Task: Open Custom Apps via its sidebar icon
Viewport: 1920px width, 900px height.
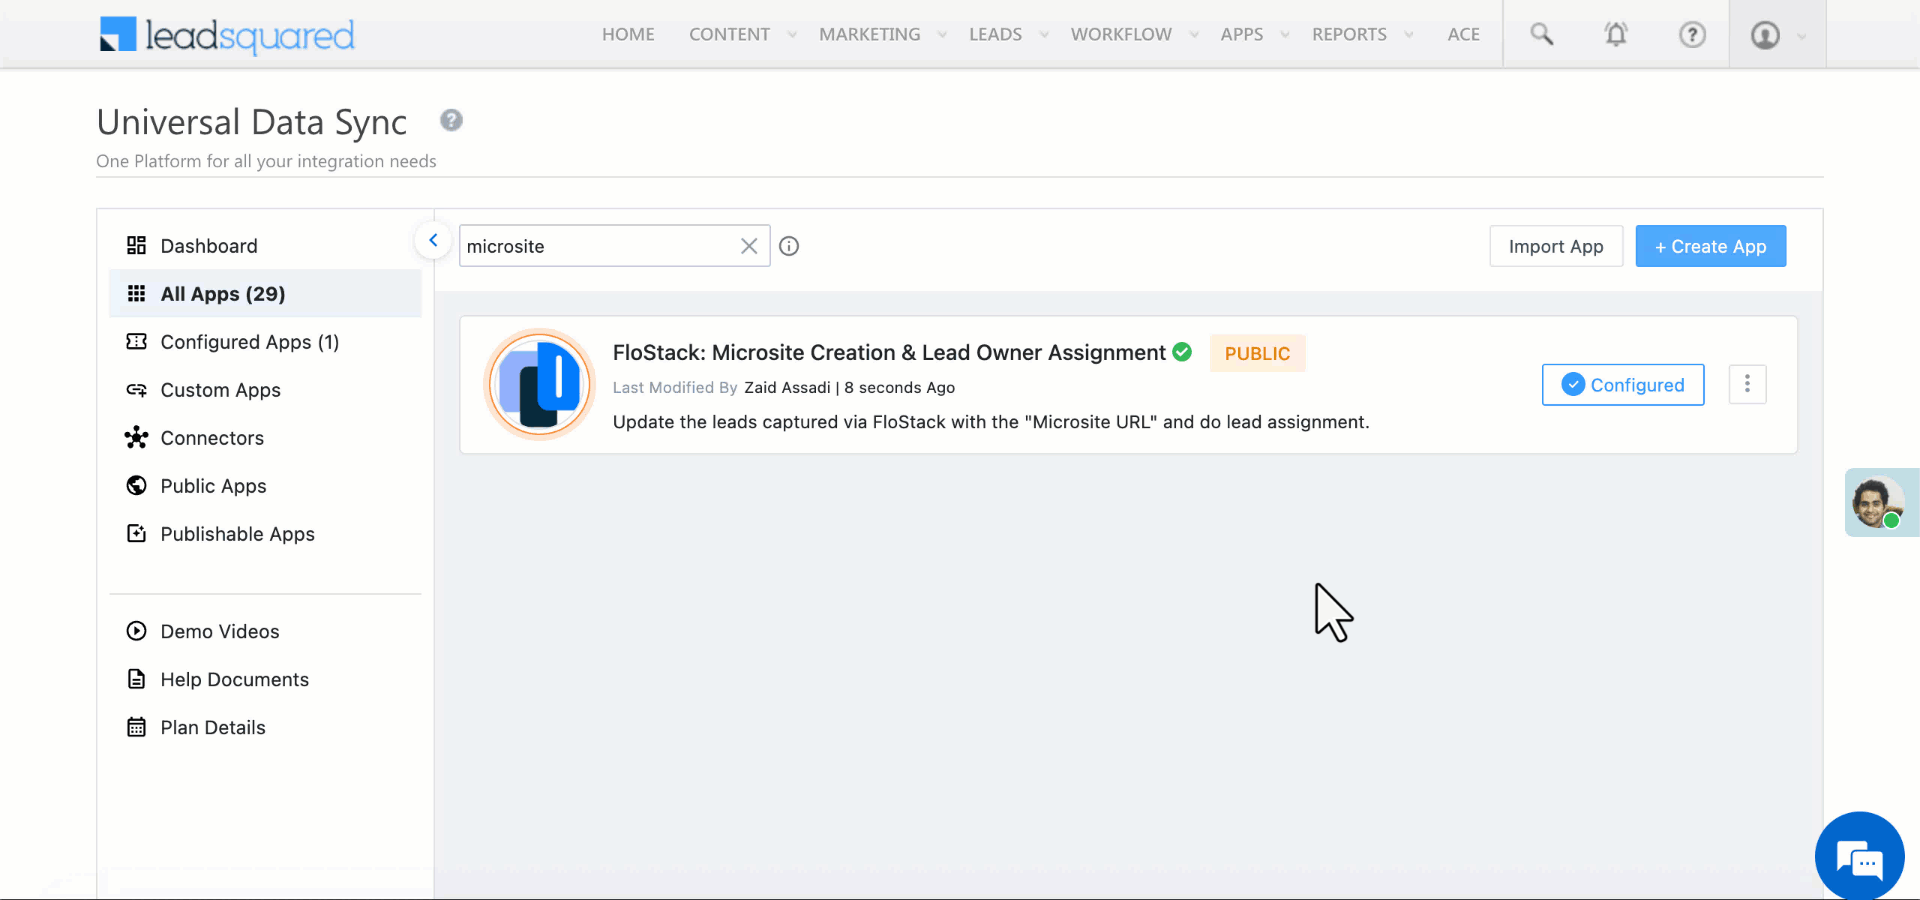Action: point(137,390)
